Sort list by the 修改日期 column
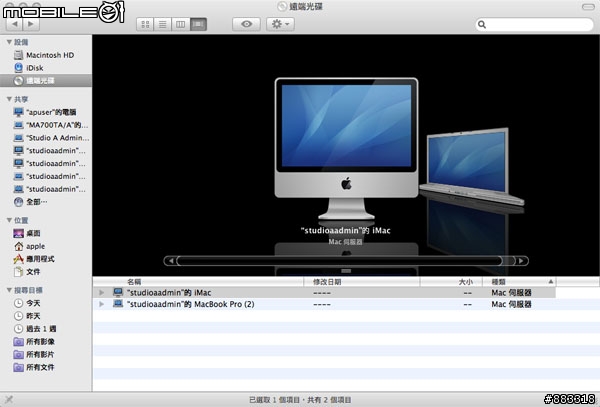 tap(362, 282)
